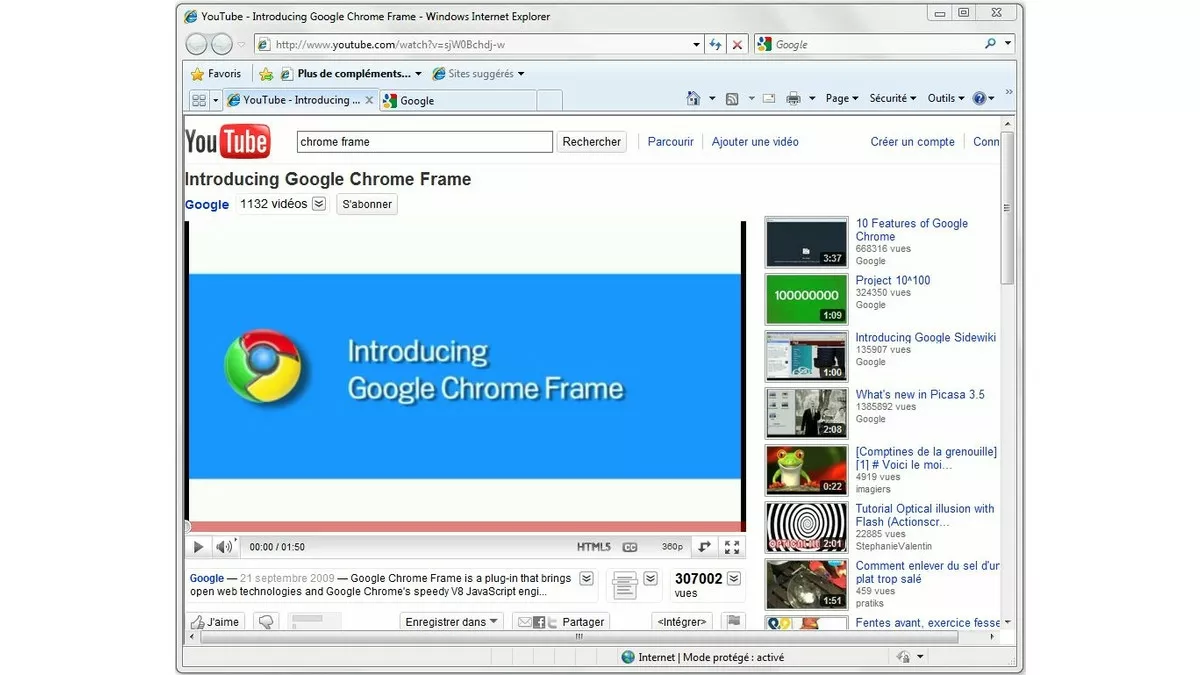This screenshot has width=1200, height=675.
Task: Open the Print options dropdown arrow
Action: [812, 98]
